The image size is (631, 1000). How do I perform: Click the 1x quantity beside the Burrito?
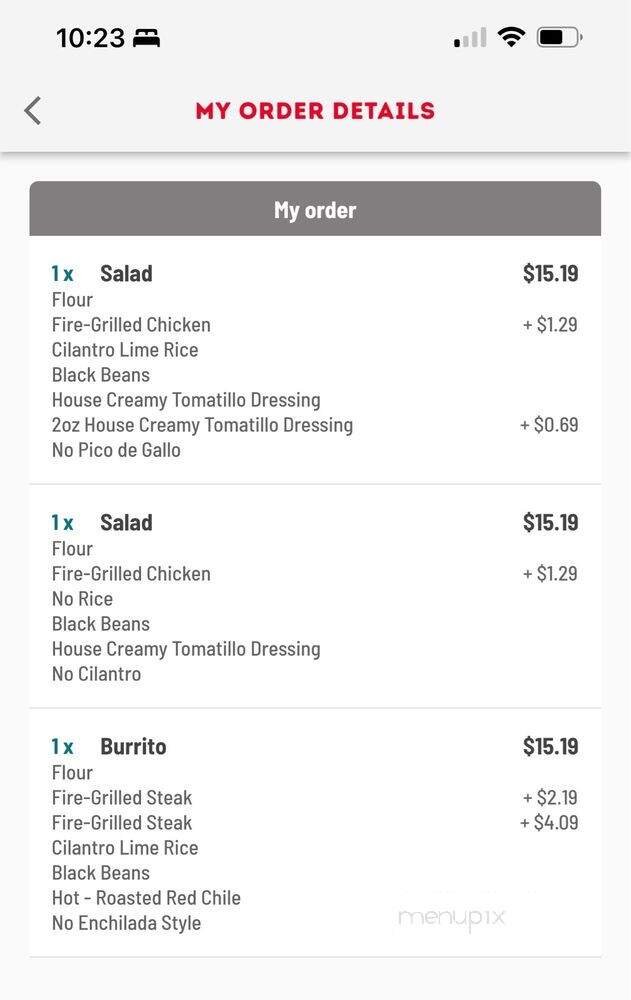pyautogui.click(x=61, y=746)
